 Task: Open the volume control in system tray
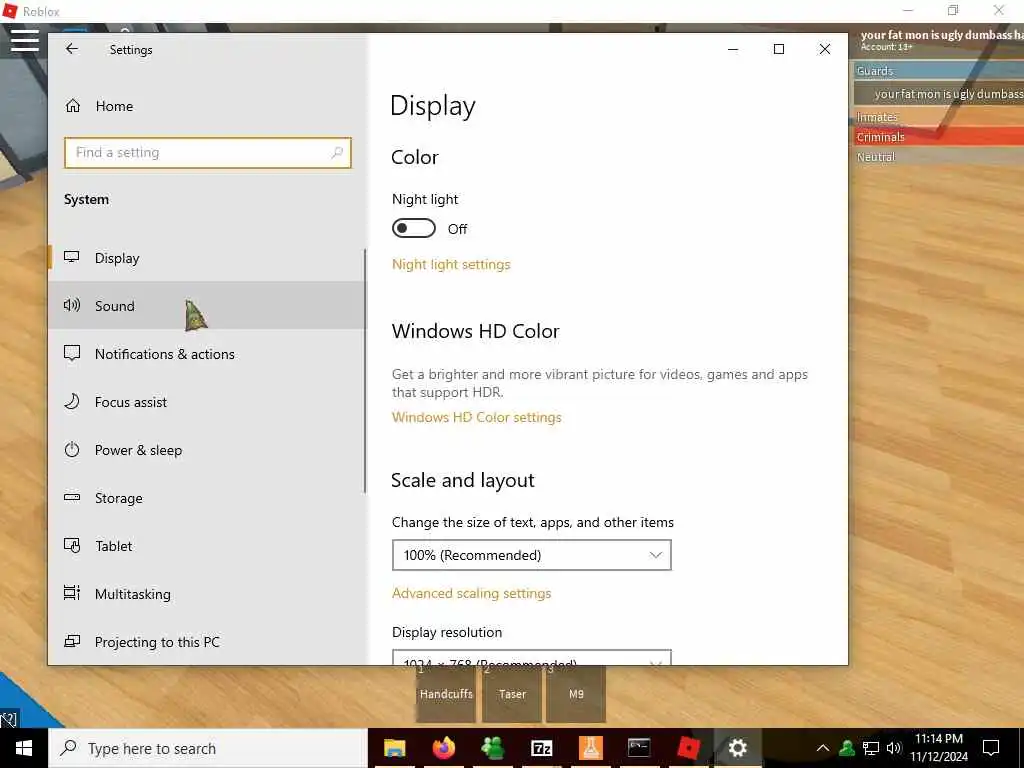click(894, 748)
